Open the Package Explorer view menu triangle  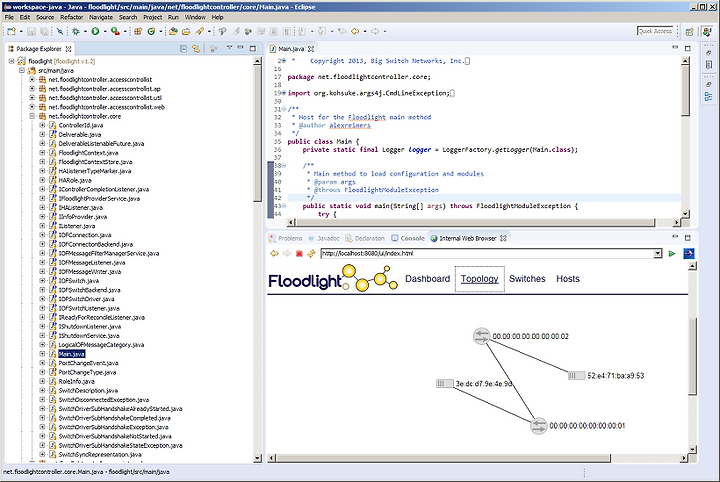[229, 47]
